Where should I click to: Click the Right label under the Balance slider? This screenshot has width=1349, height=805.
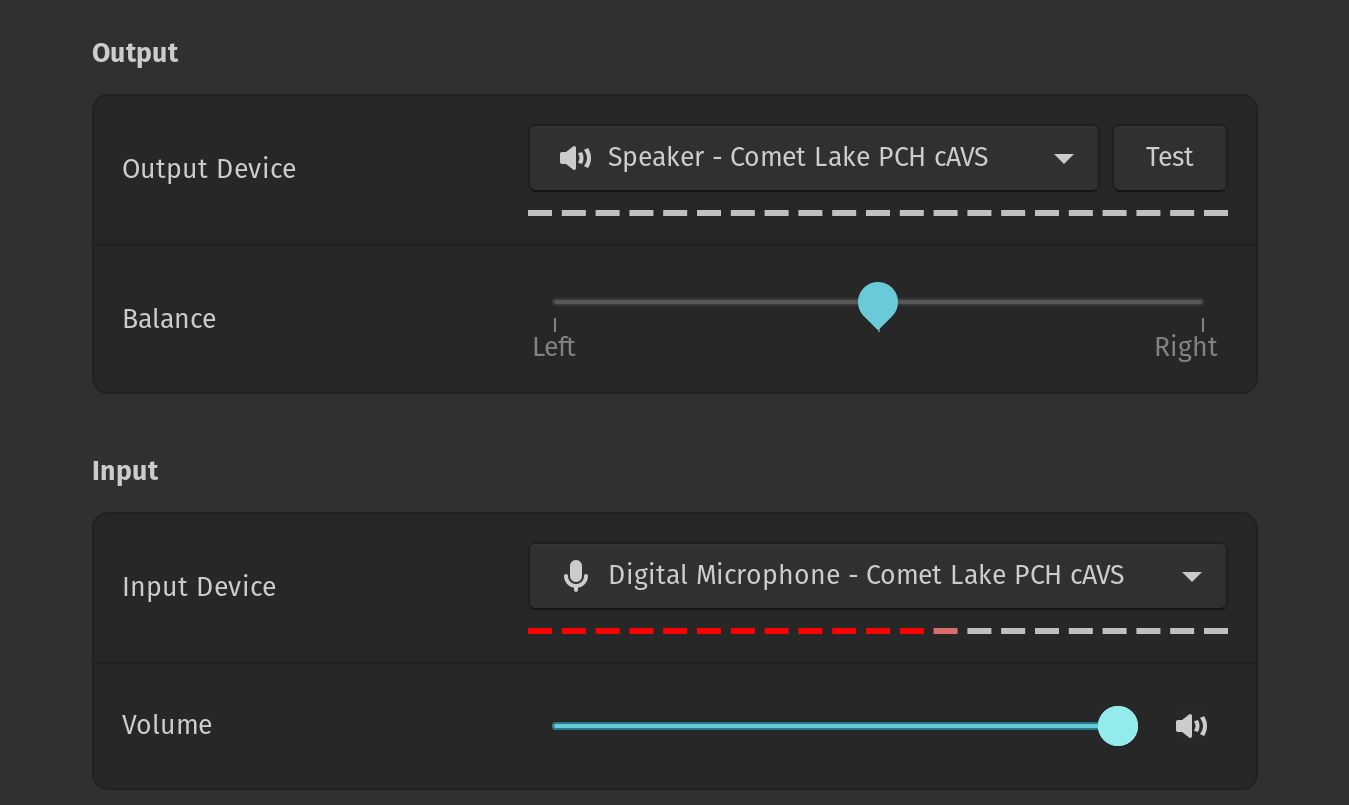coord(1185,346)
